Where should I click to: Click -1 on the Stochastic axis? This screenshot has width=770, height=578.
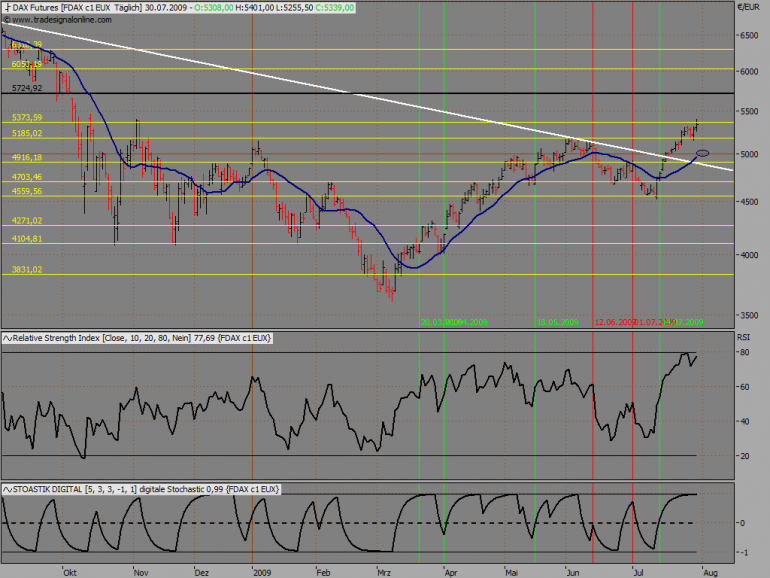[x=744, y=553]
